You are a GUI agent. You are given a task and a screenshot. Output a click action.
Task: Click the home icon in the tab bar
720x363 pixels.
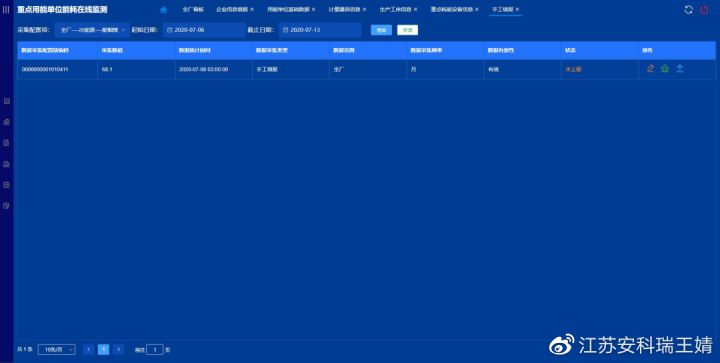pos(163,10)
